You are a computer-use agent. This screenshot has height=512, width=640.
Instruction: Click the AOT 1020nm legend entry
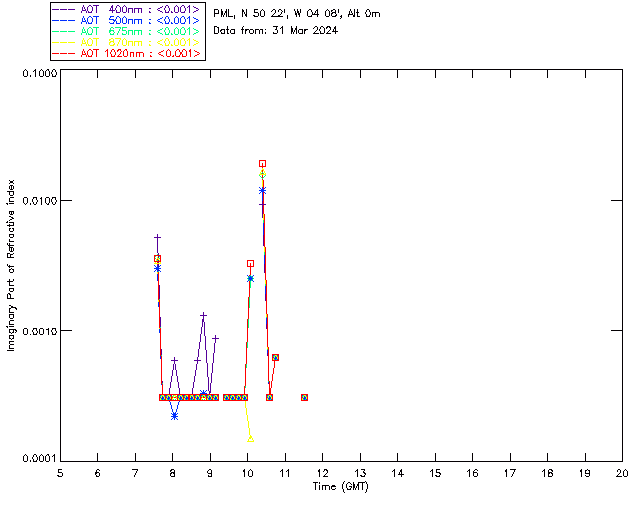coord(127,53)
